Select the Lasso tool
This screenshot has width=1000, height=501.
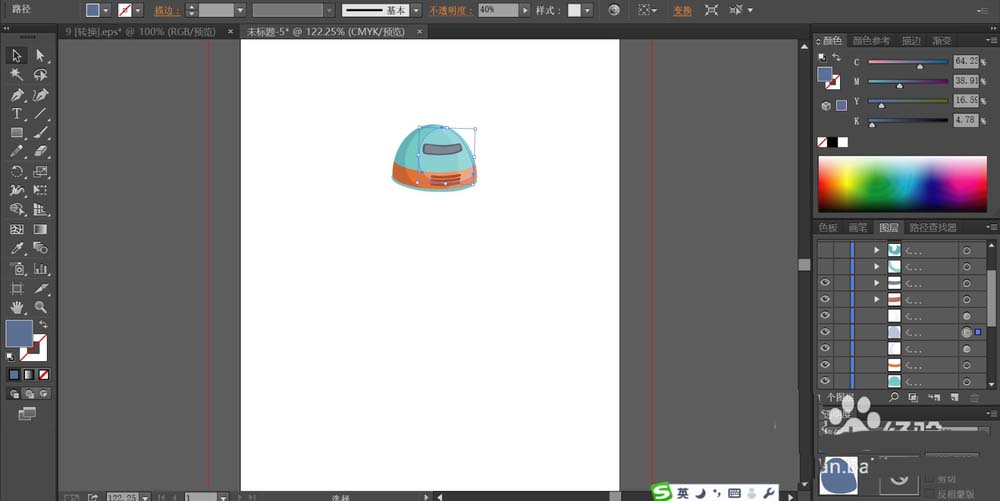40,75
